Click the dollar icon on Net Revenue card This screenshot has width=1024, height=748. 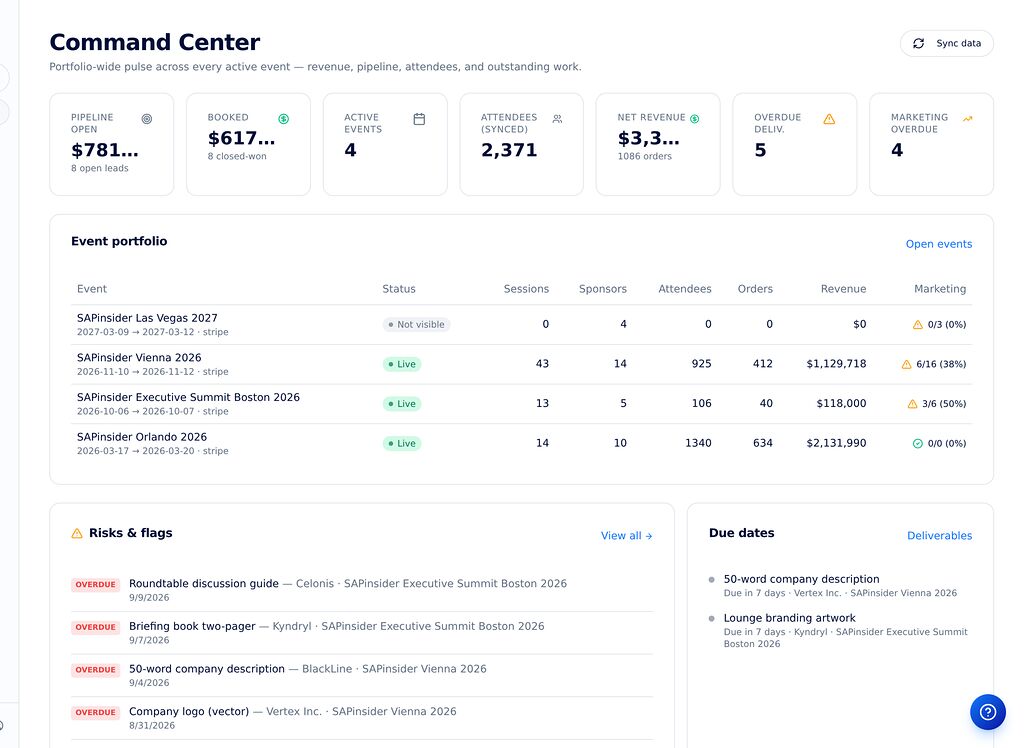click(695, 119)
